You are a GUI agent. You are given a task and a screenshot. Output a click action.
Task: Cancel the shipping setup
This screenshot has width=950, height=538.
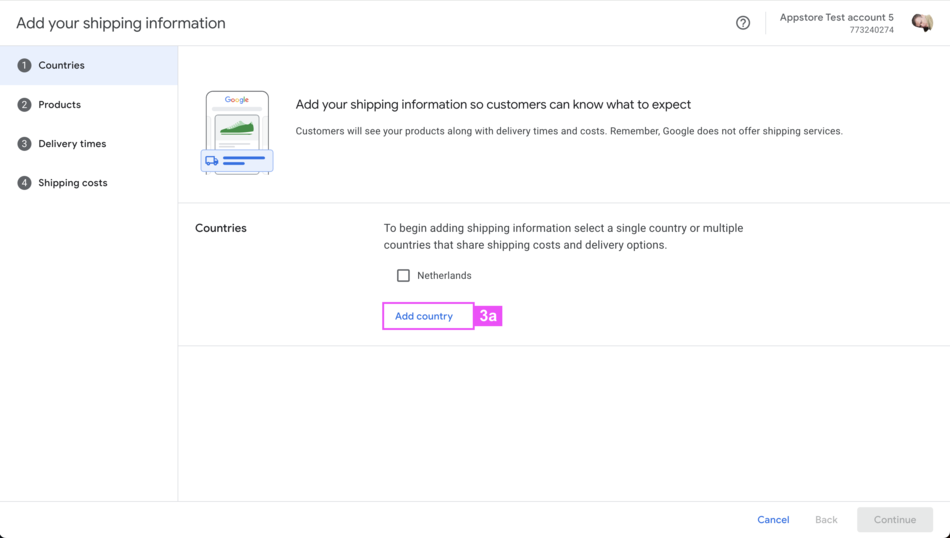click(773, 520)
